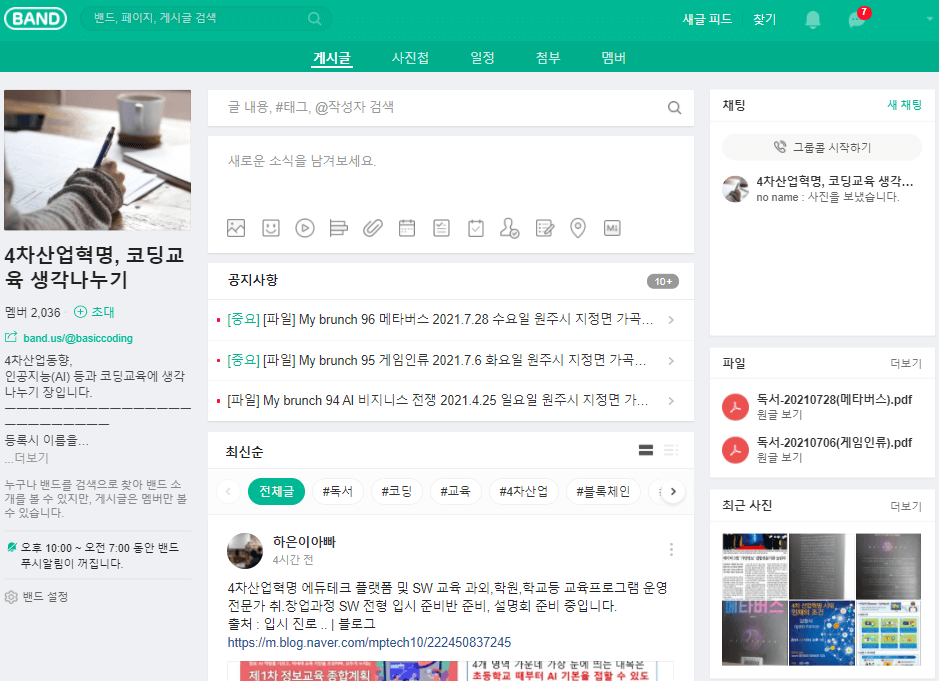Open the account dropdown arrow at top right
The height and width of the screenshot is (681, 939).
(929, 19)
